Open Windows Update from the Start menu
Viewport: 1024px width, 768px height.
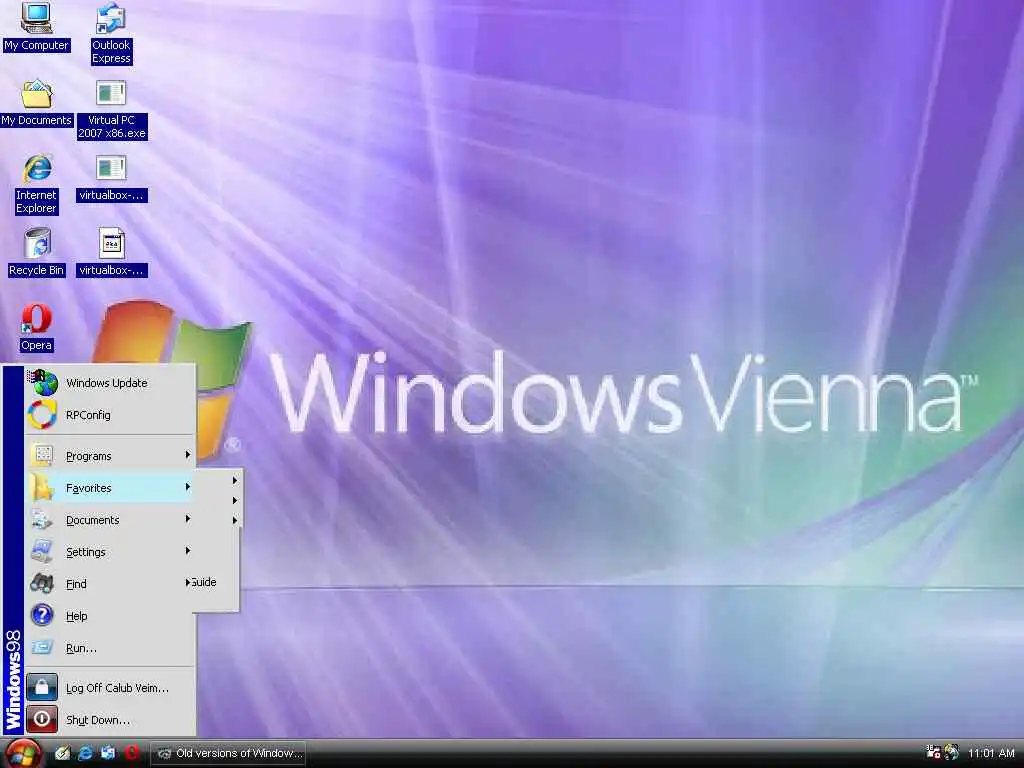(110, 383)
